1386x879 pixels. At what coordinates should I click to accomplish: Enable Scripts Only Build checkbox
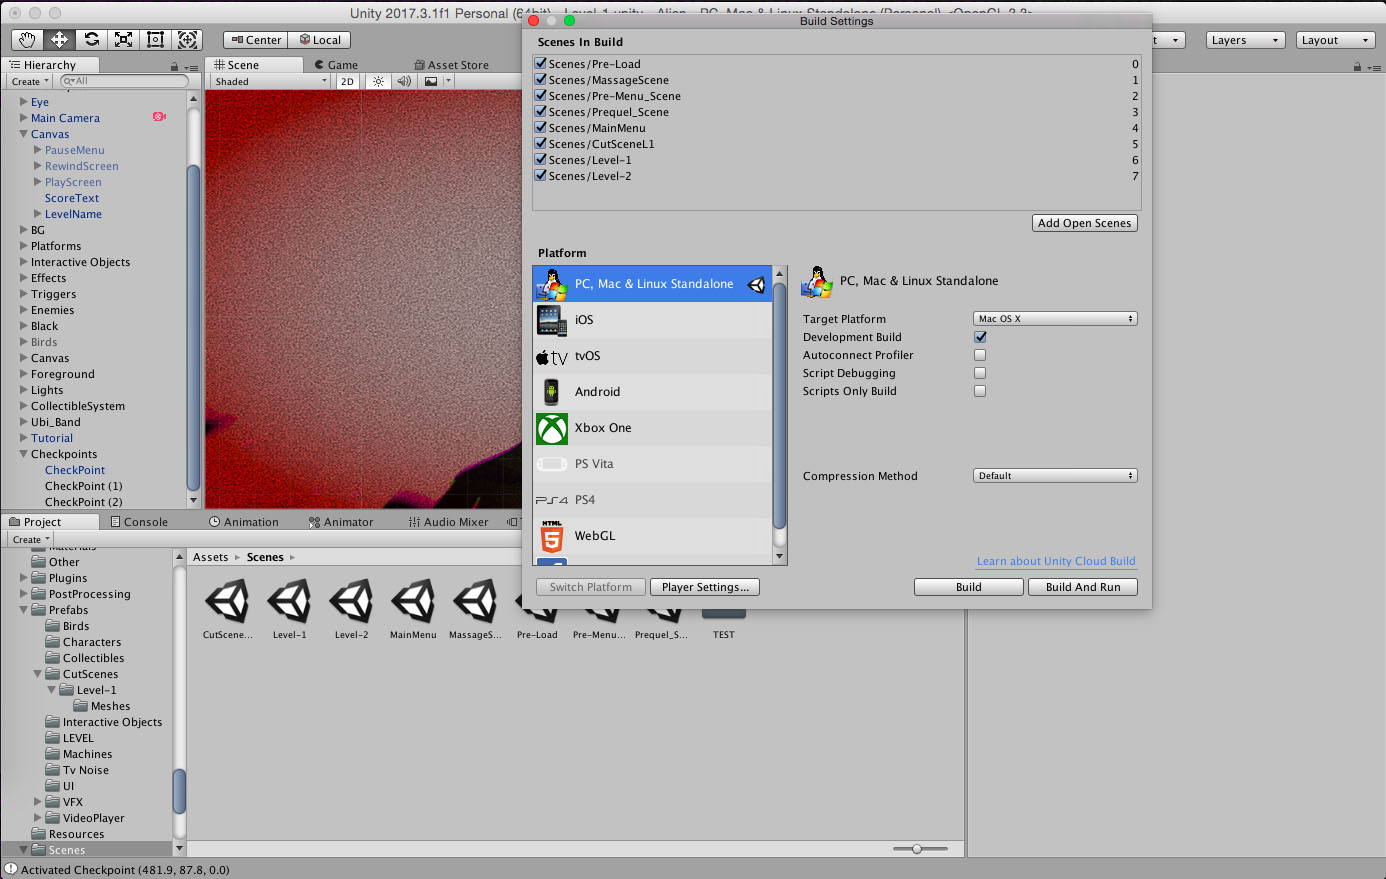(x=980, y=391)
